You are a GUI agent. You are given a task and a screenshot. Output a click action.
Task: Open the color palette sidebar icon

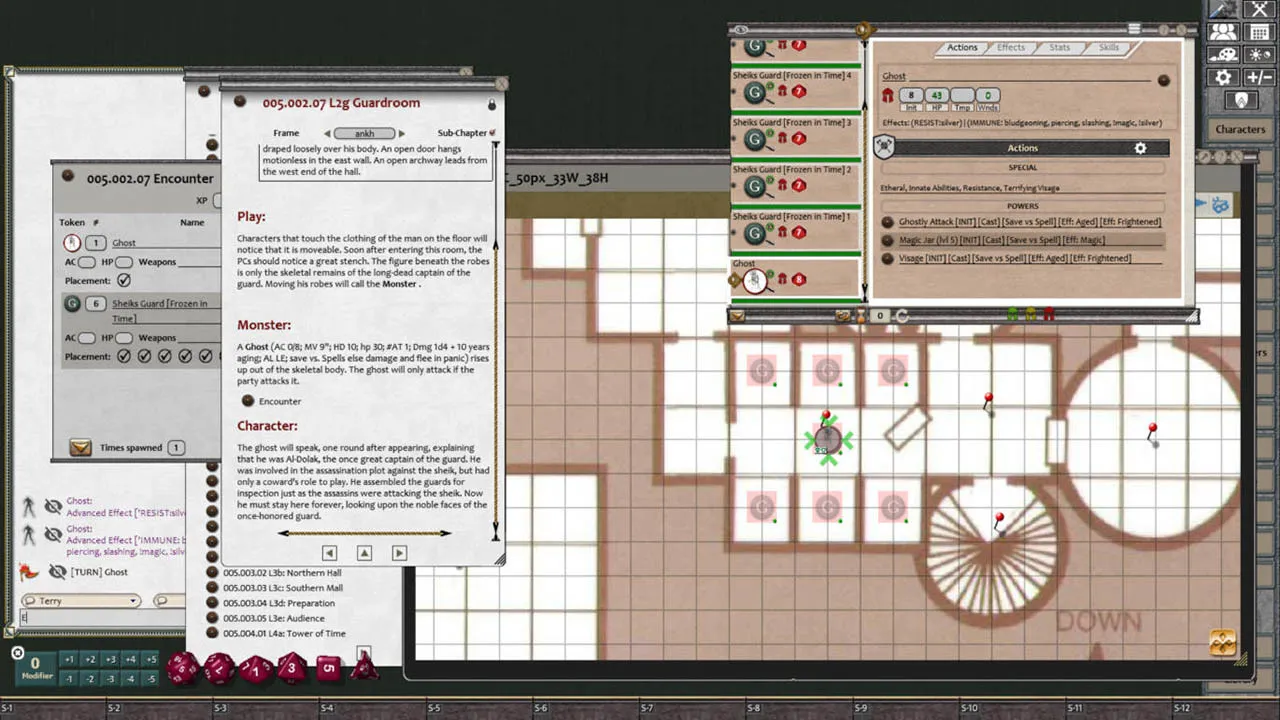[1222, 55]
